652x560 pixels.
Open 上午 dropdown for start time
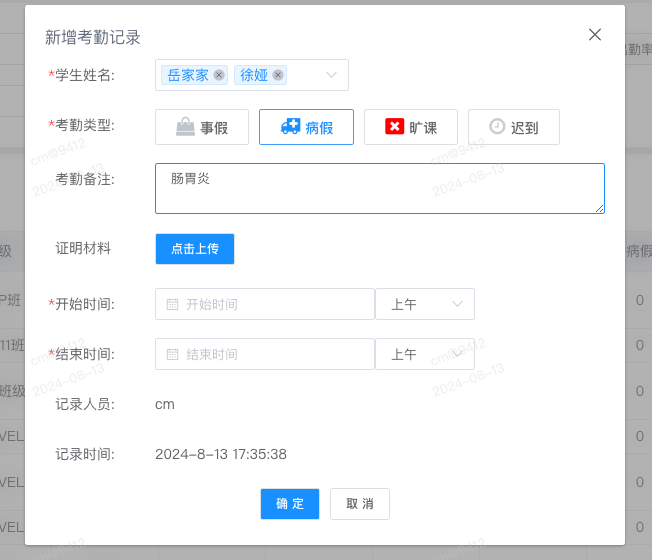(425, 304)
